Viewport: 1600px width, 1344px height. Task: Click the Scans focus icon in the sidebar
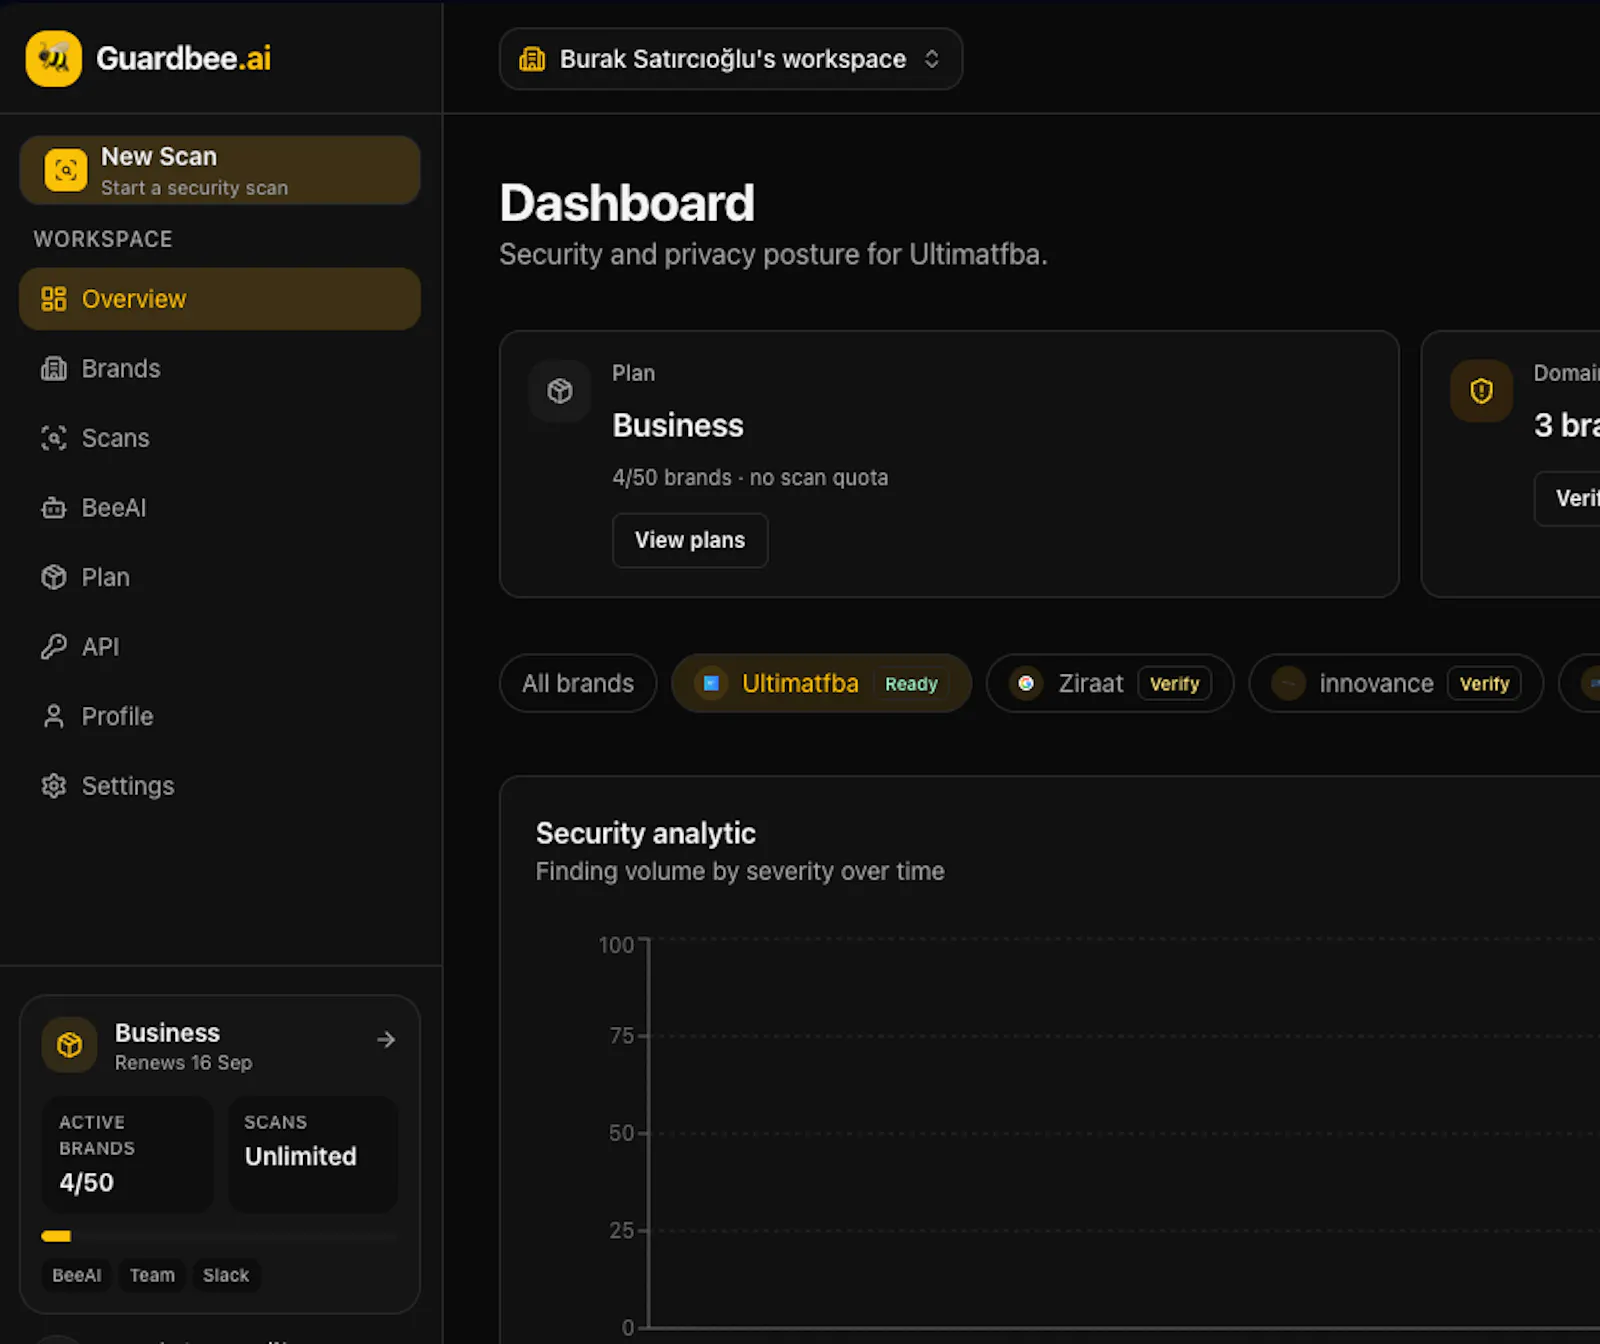pos(54,438)
